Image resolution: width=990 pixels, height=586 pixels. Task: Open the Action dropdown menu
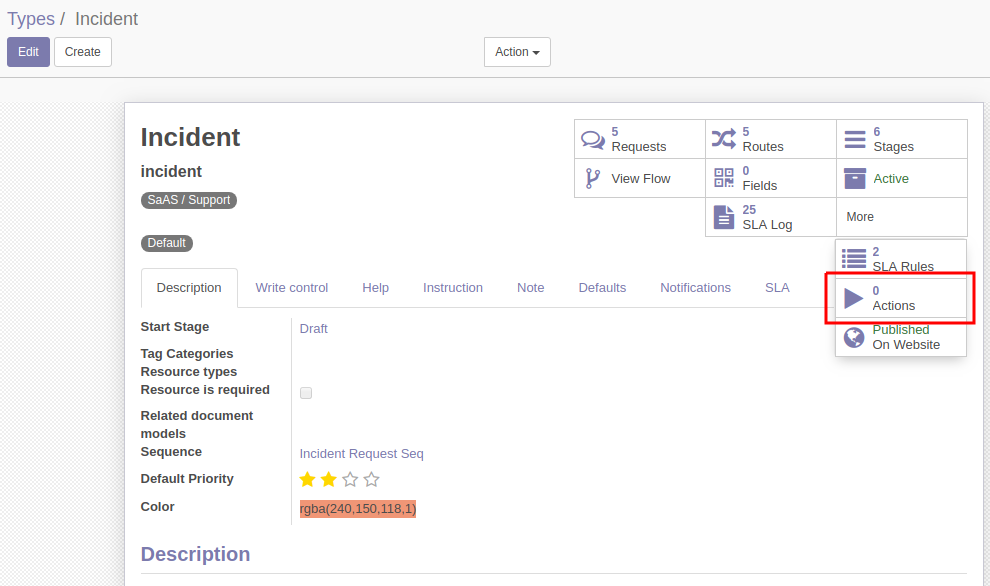(x=517, y=52)
